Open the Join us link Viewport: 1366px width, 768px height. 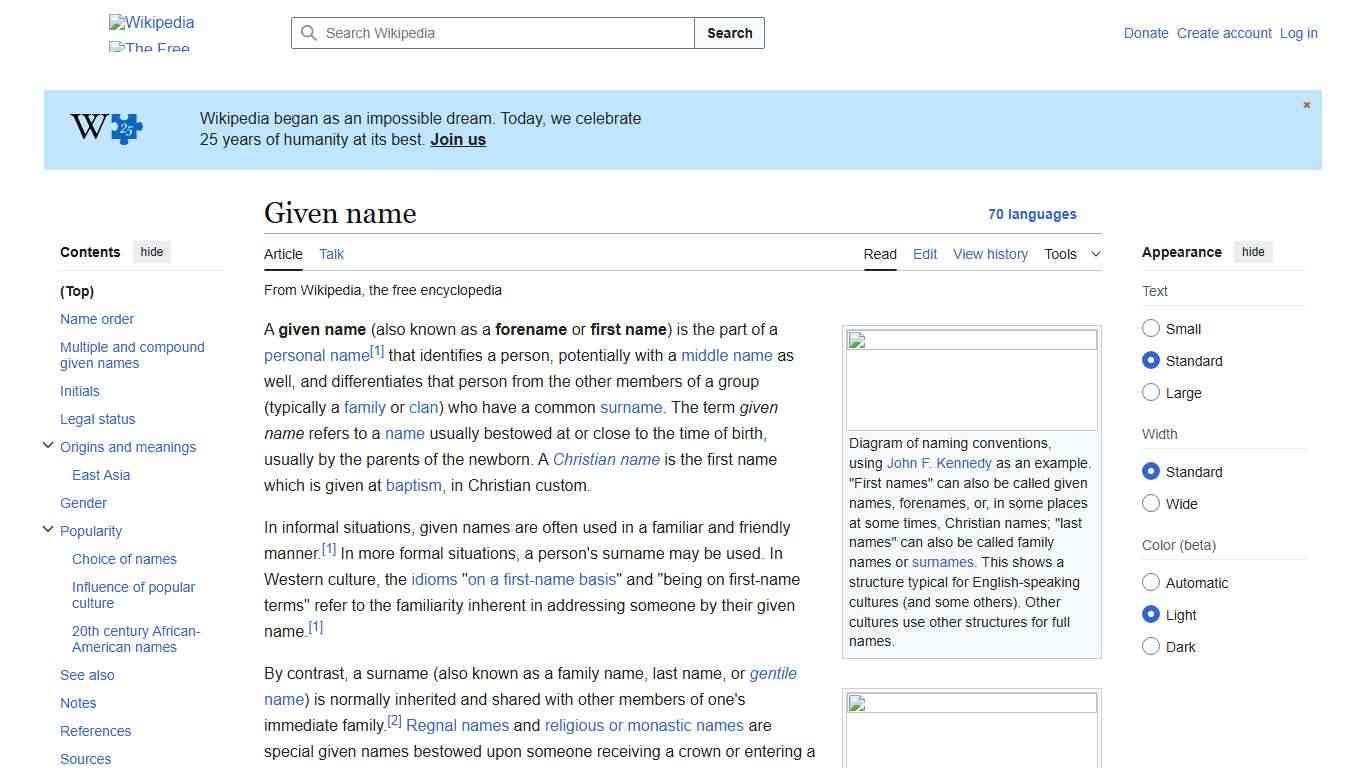tap(457, 139)
